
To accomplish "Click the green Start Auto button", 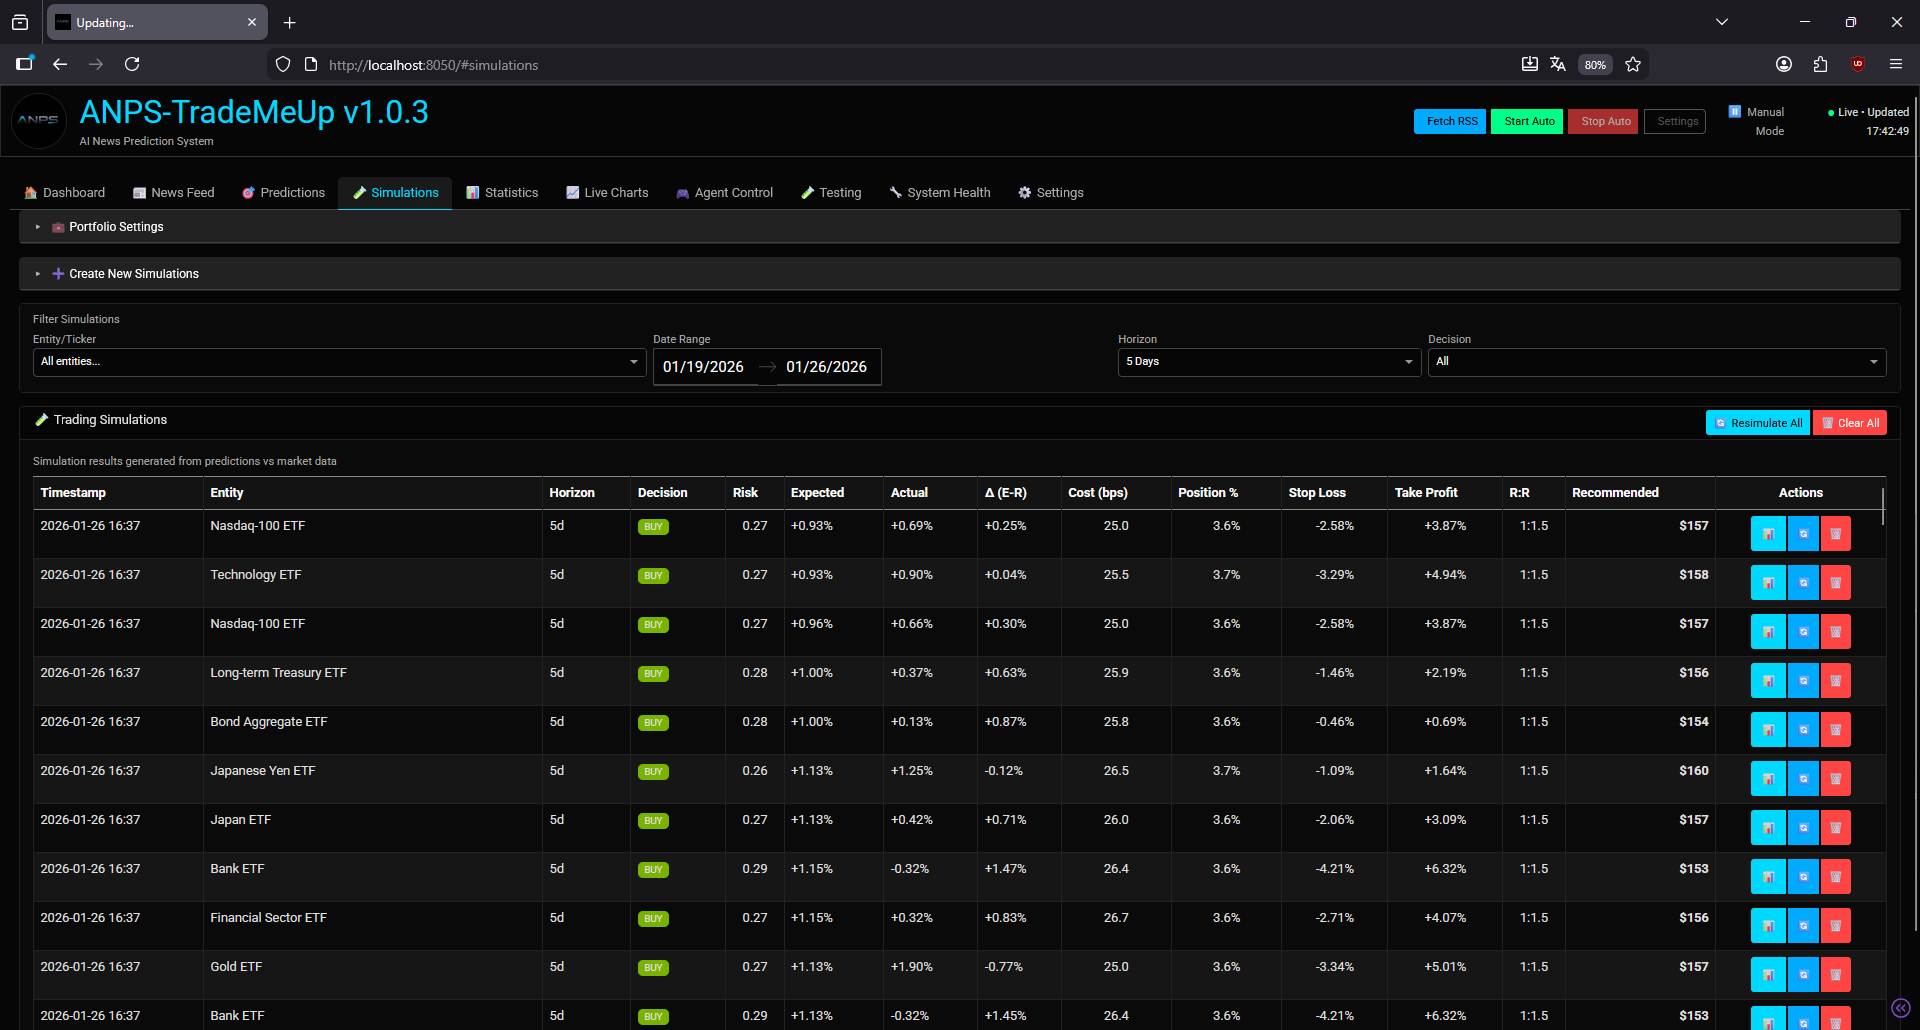I will click(1527, 121).
